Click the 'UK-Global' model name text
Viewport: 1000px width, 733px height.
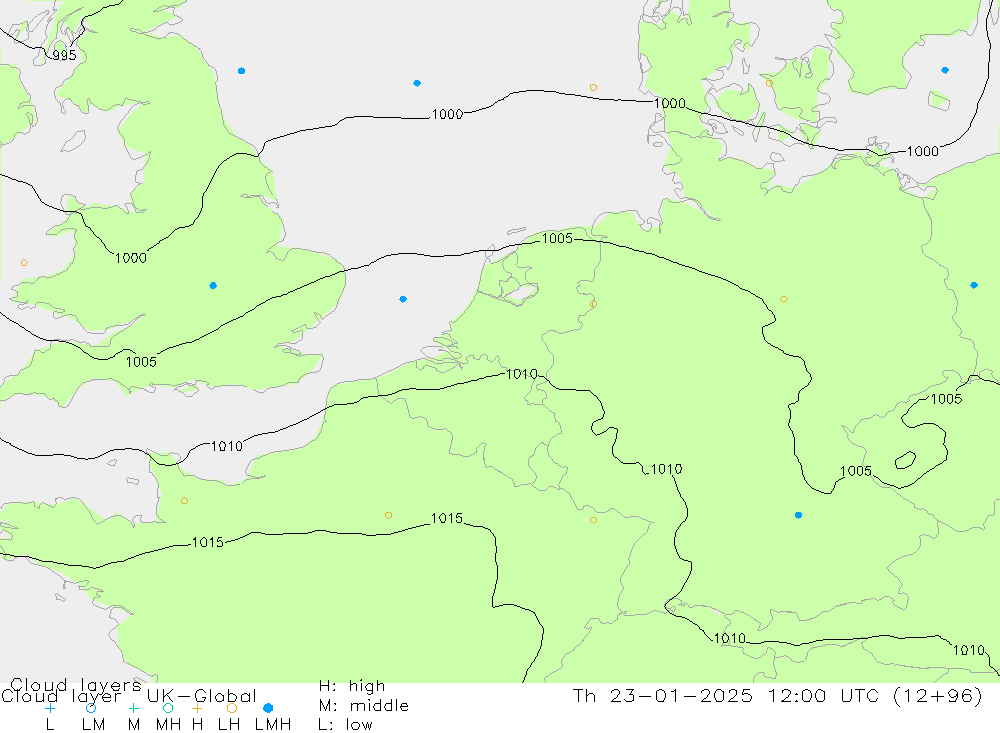[x=202, y=696]
